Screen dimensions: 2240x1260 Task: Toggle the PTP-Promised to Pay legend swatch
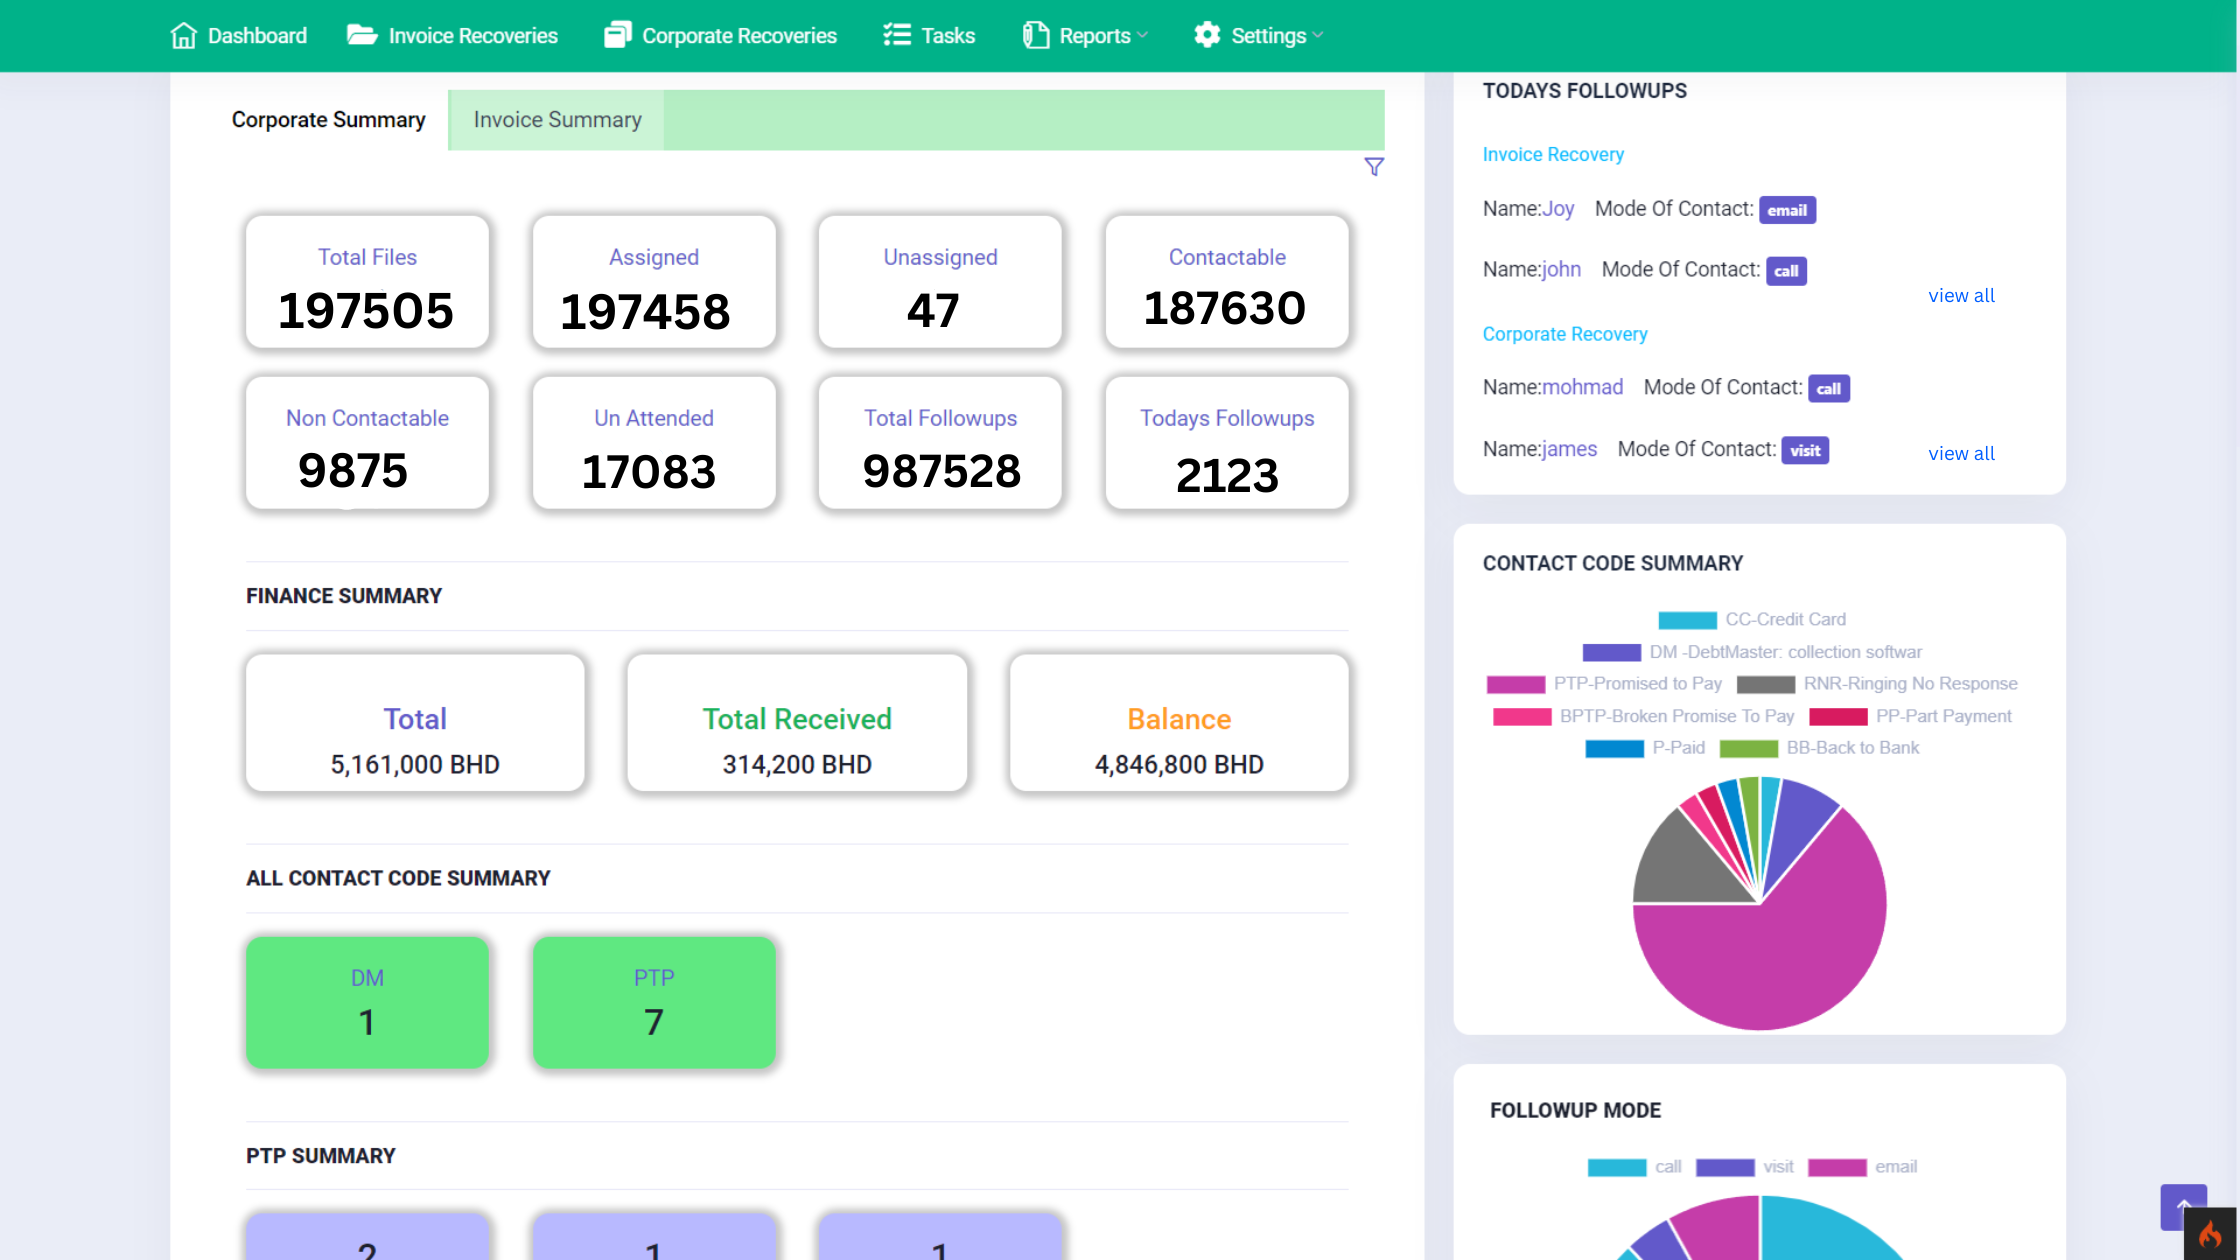[1515, 684]
